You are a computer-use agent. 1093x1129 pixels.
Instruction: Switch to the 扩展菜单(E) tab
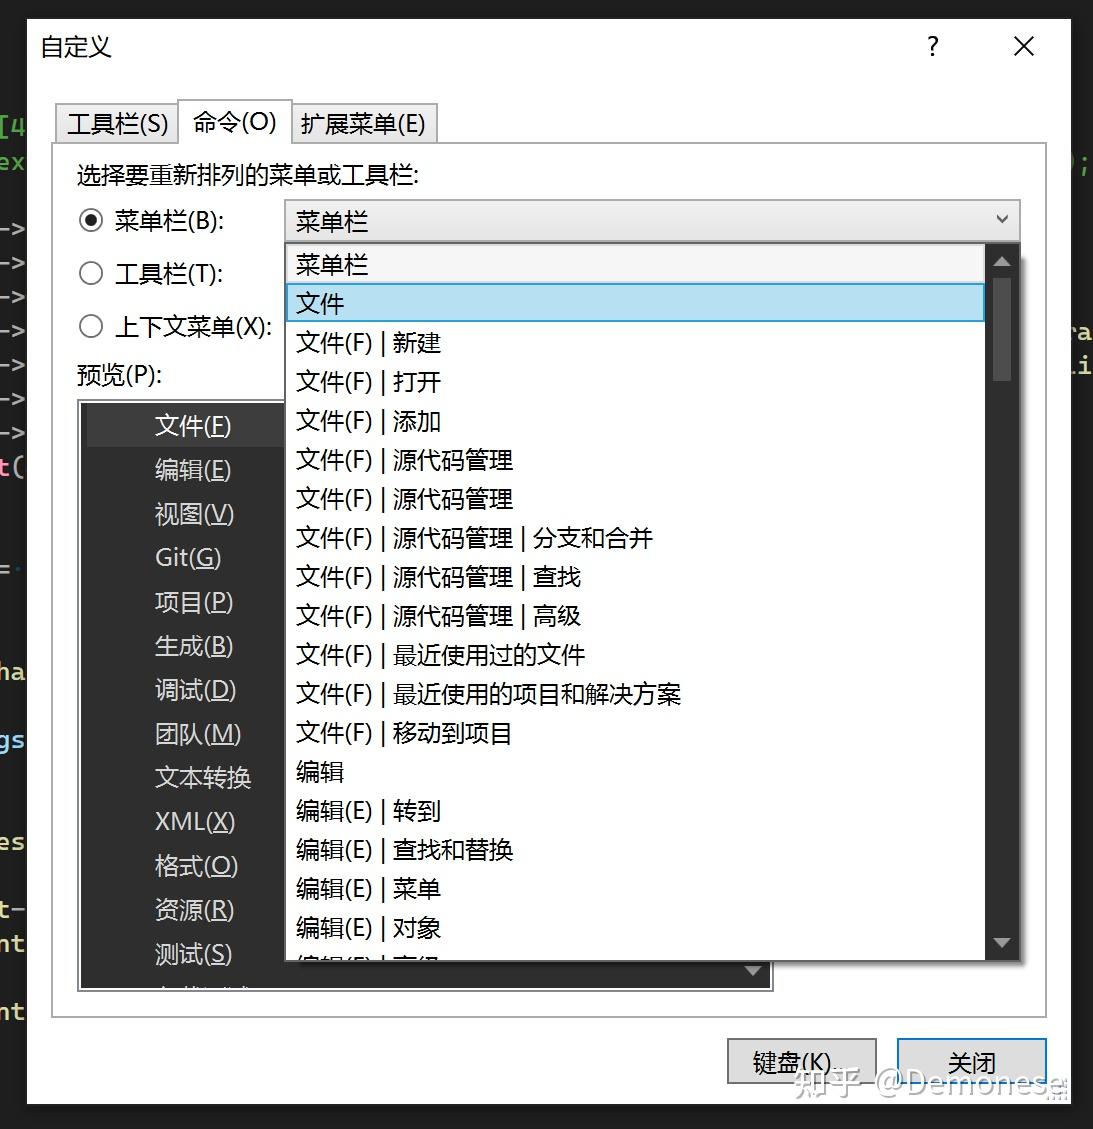(x=364, y=122)
